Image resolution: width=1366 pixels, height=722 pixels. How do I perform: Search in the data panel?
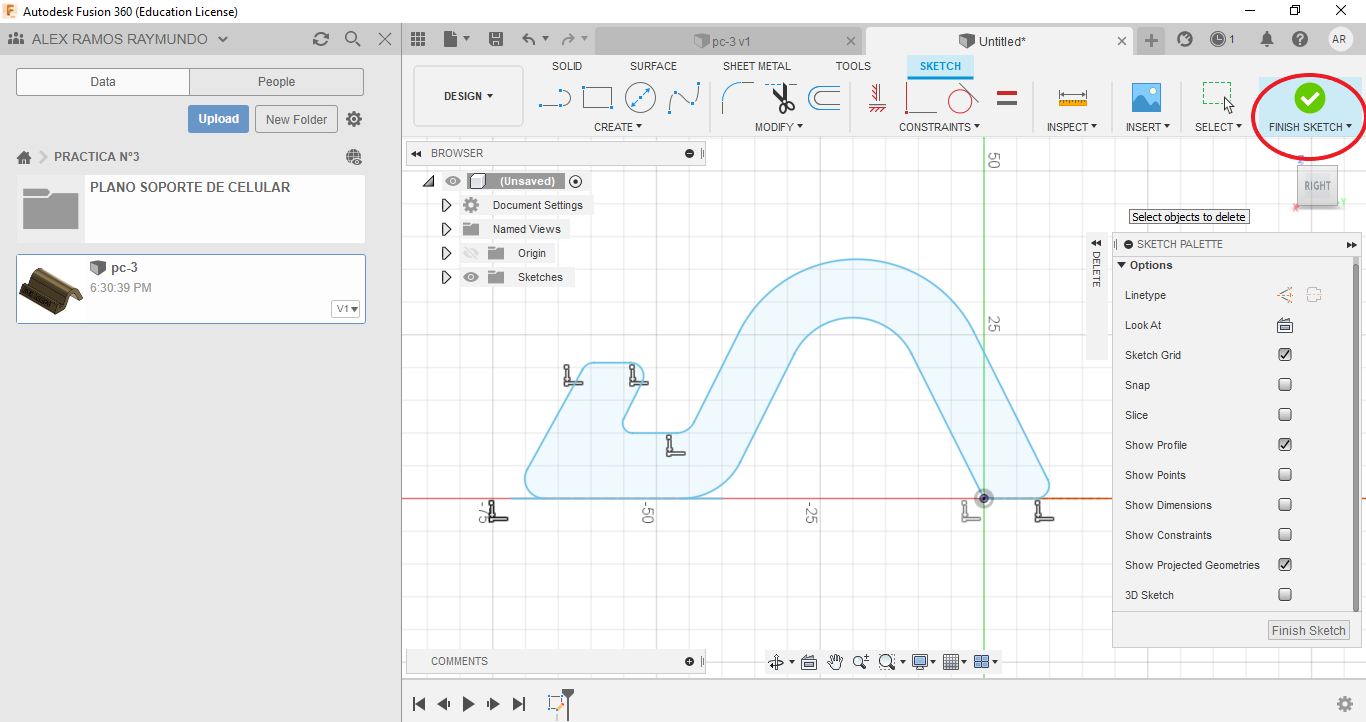[x=353, y=39]
